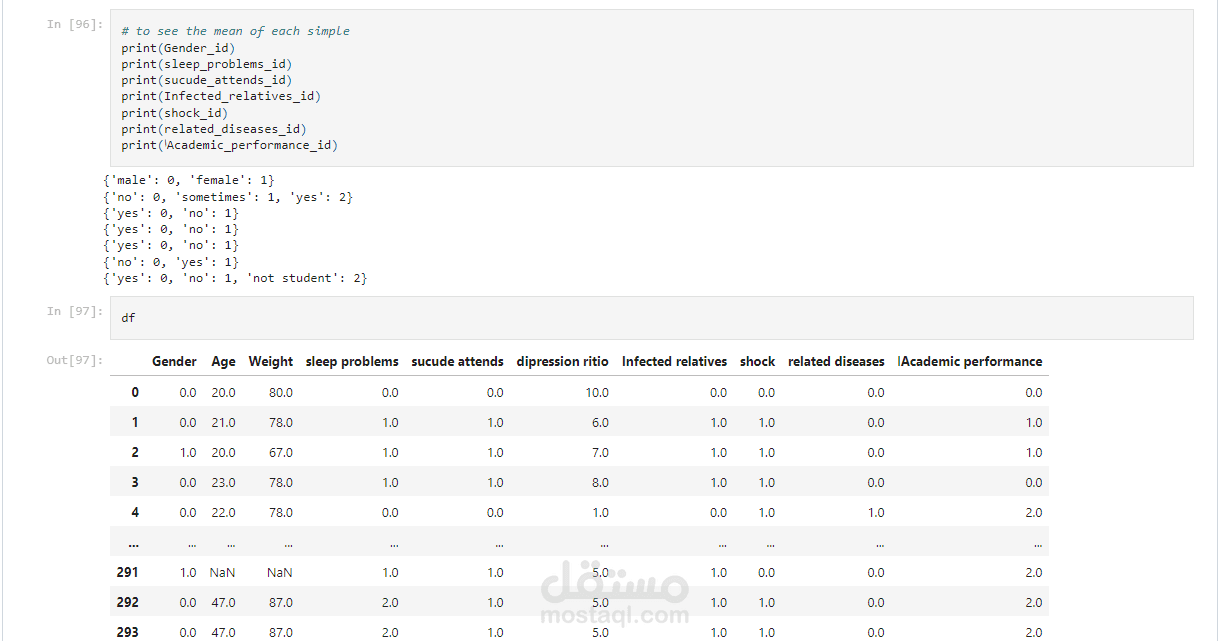Select row index 291 in the dataframe
This screenshot has width=1231, height=641.
(128, 573)
